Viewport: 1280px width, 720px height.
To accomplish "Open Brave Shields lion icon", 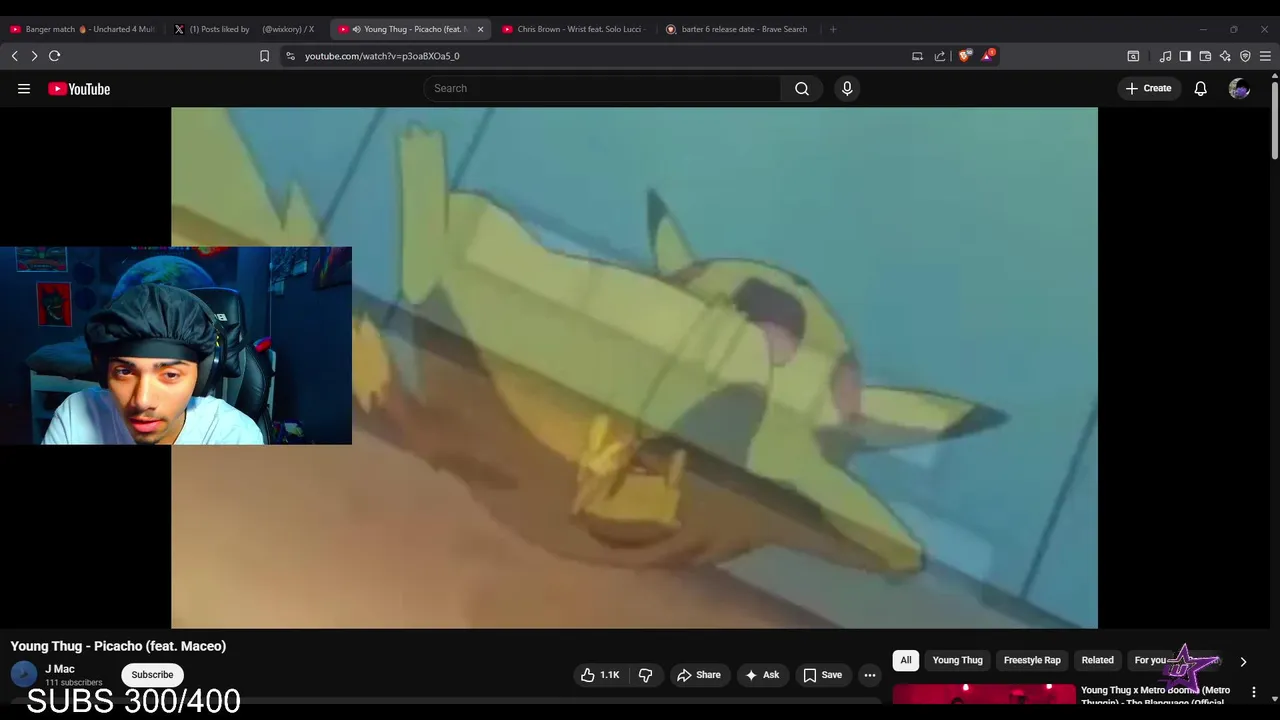I will pyautogui.click(x=964, y=56).
